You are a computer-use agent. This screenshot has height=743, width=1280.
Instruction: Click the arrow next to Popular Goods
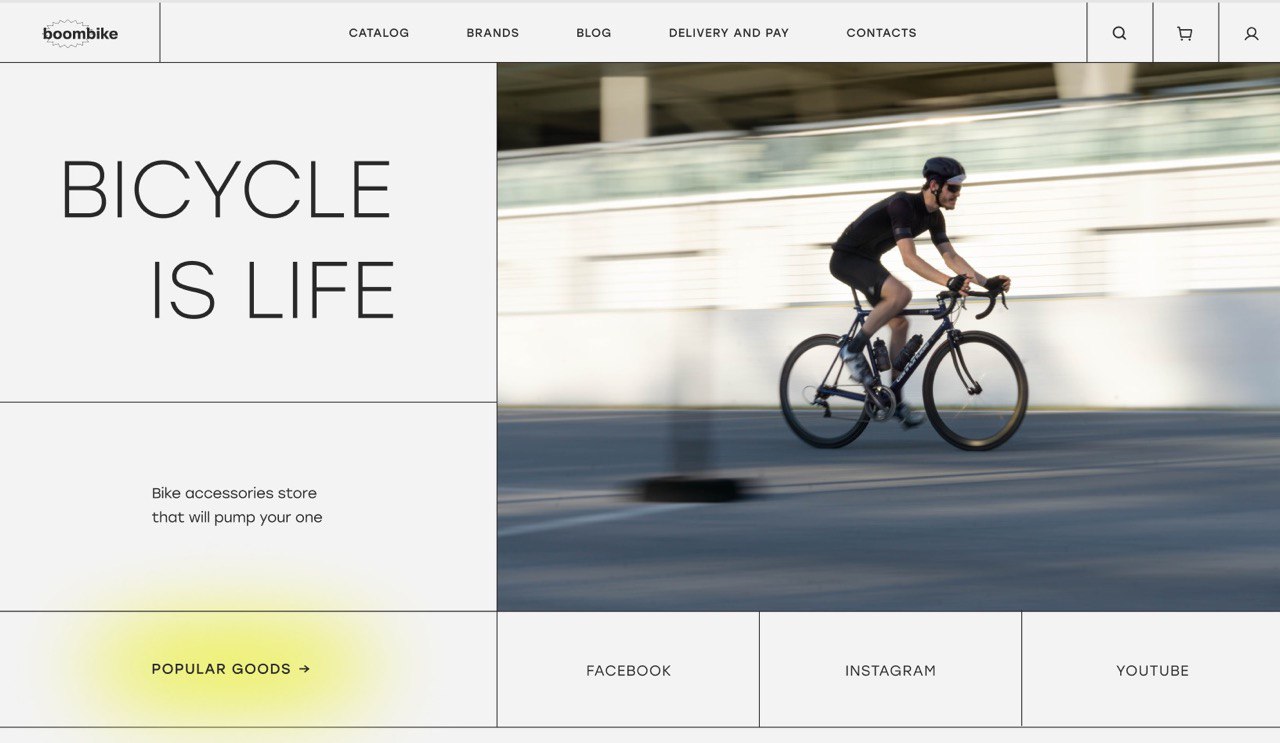305,669
